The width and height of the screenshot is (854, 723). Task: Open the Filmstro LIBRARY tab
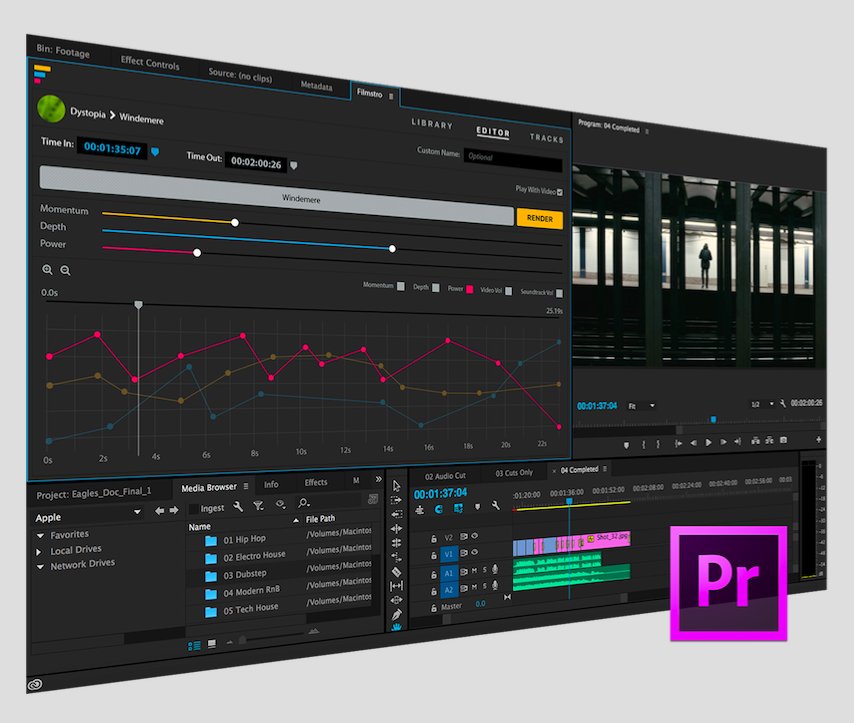(x=432, y=124)
